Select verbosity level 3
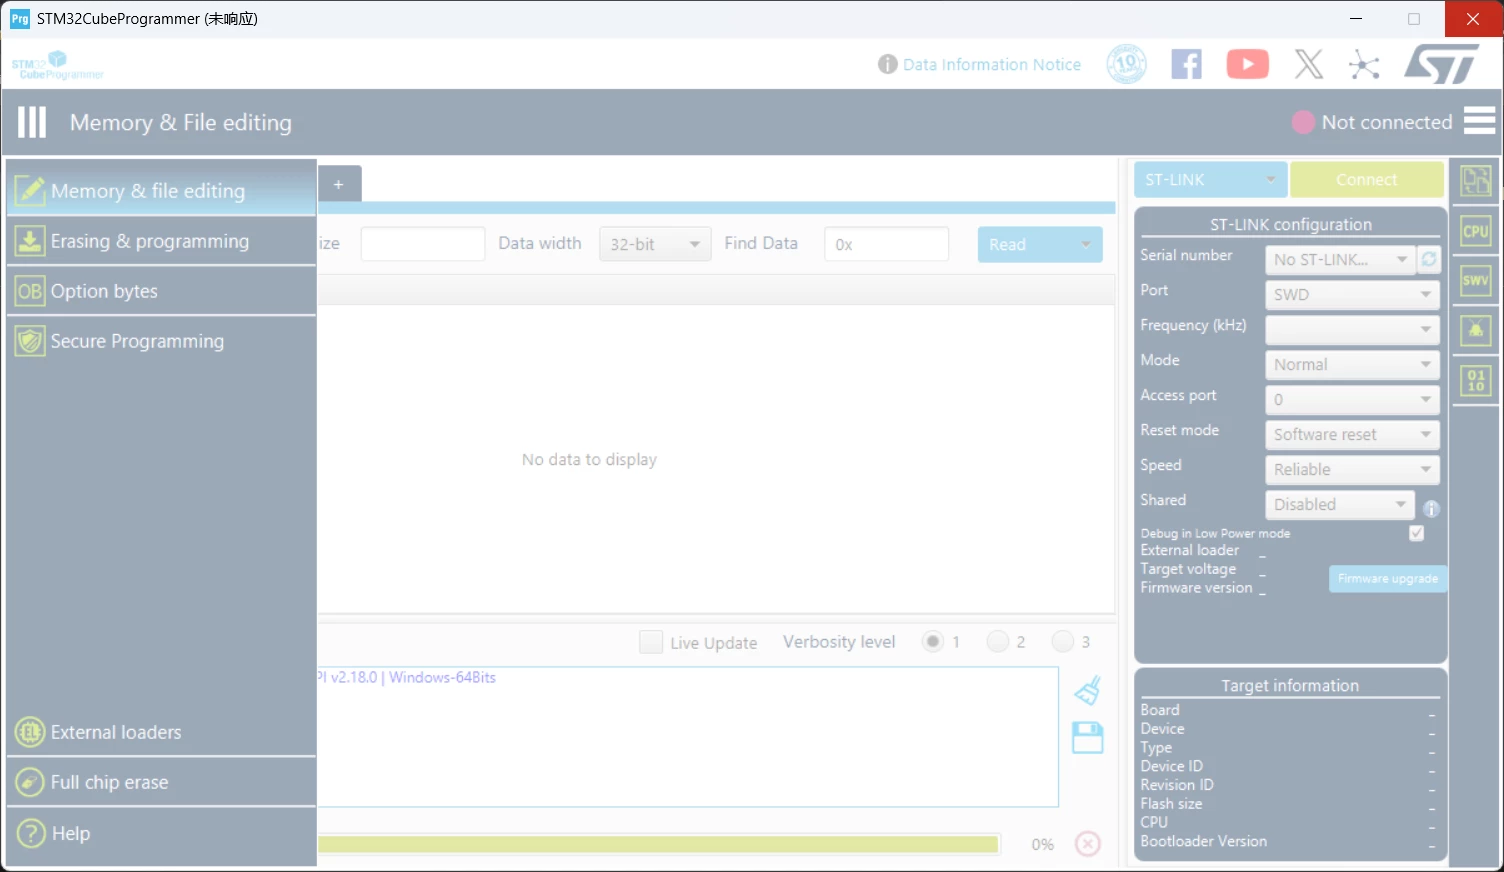 [x=1062, y=641]
